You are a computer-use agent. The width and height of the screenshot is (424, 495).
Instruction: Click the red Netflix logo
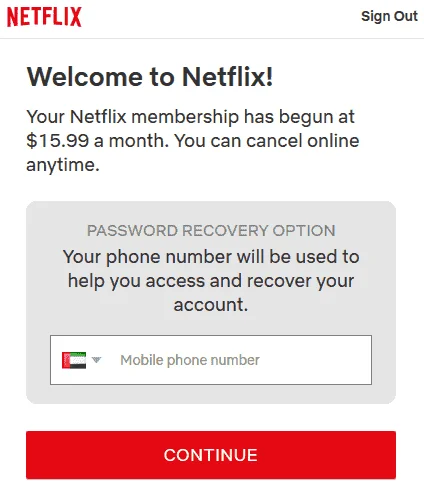click(44, 17)
